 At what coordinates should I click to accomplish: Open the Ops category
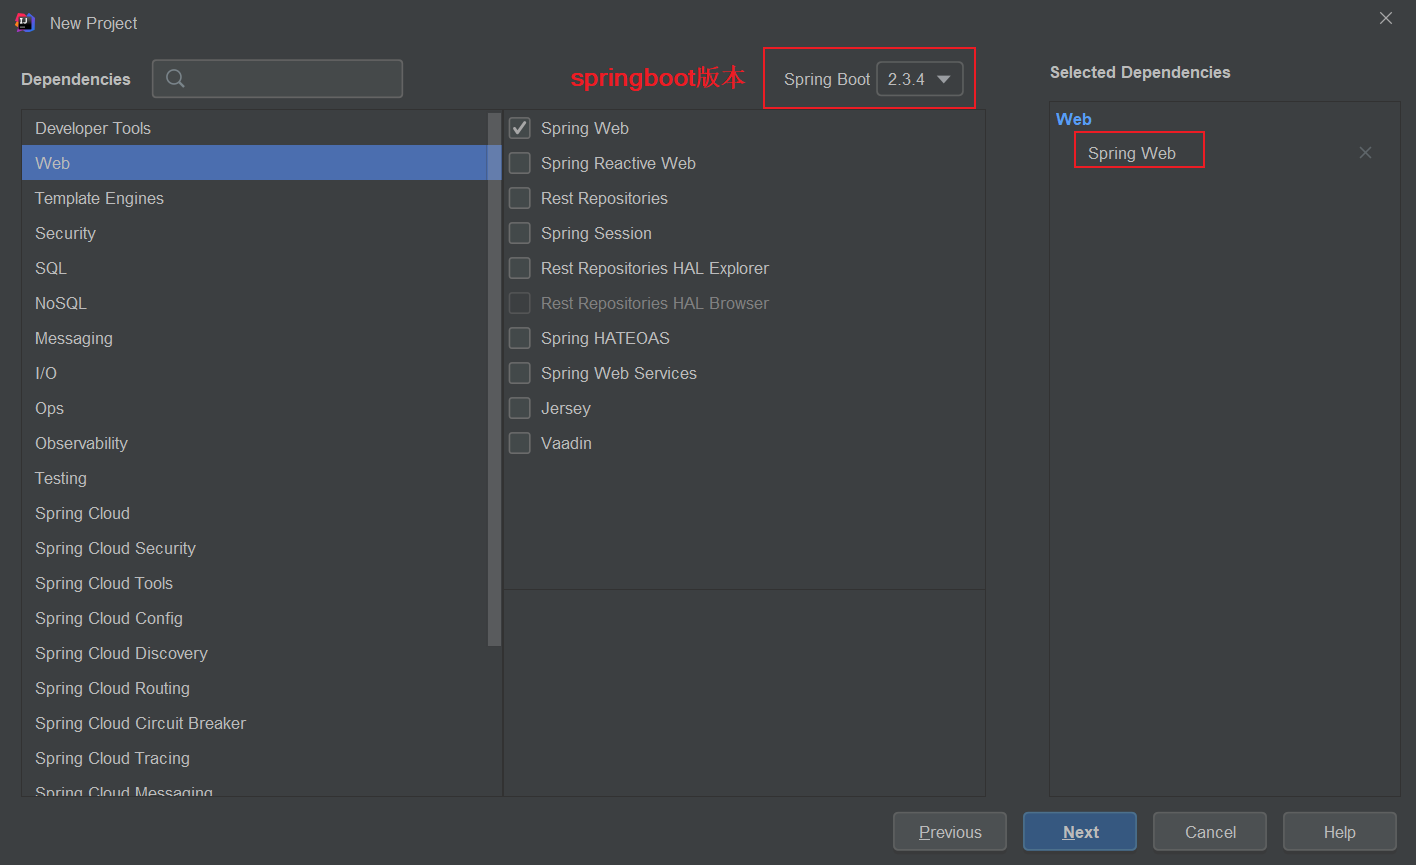[x=255, y=408]
